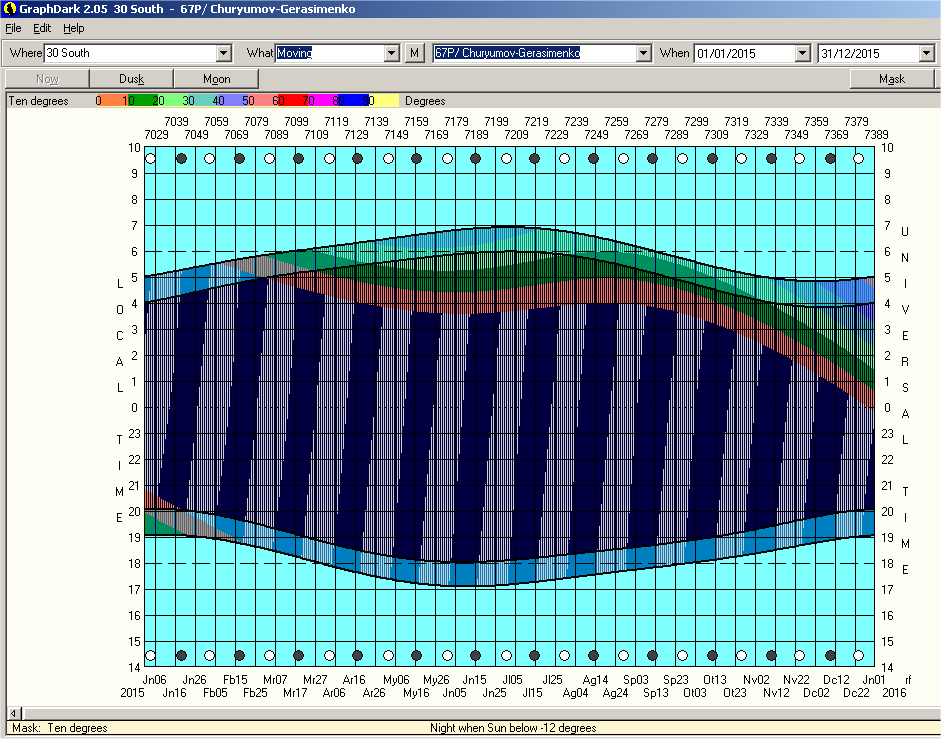The width and height of the screenshot is (941, 739).
Task: Expand the Where location dropdown
Action: tap(224, 53)
